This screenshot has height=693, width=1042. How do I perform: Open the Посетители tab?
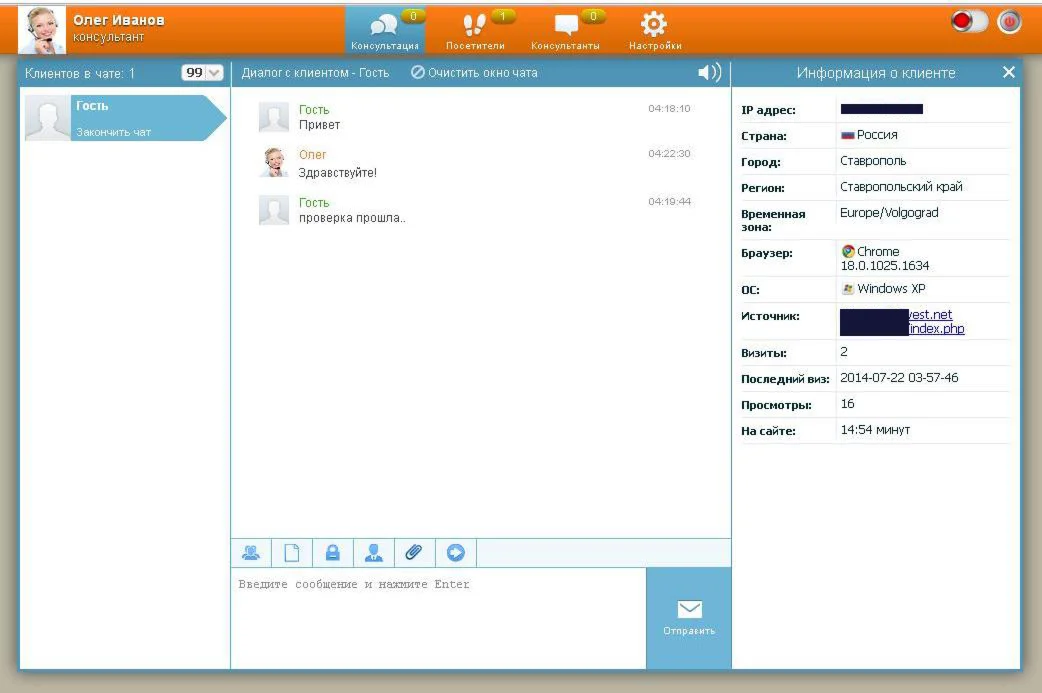[x=475, y=30]
